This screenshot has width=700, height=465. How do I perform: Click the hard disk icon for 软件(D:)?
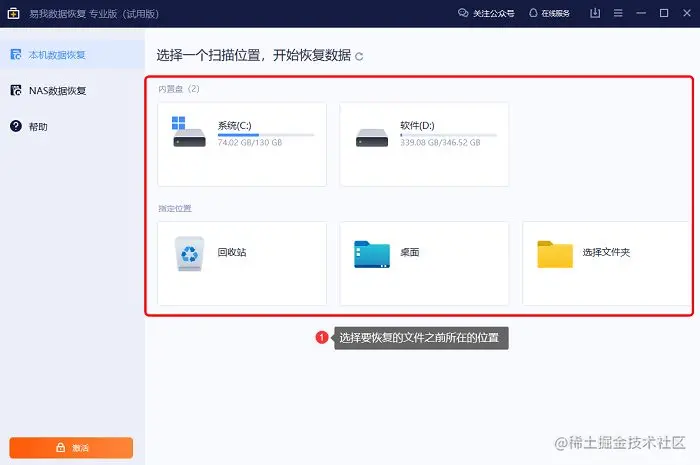(x=372, y=138)
